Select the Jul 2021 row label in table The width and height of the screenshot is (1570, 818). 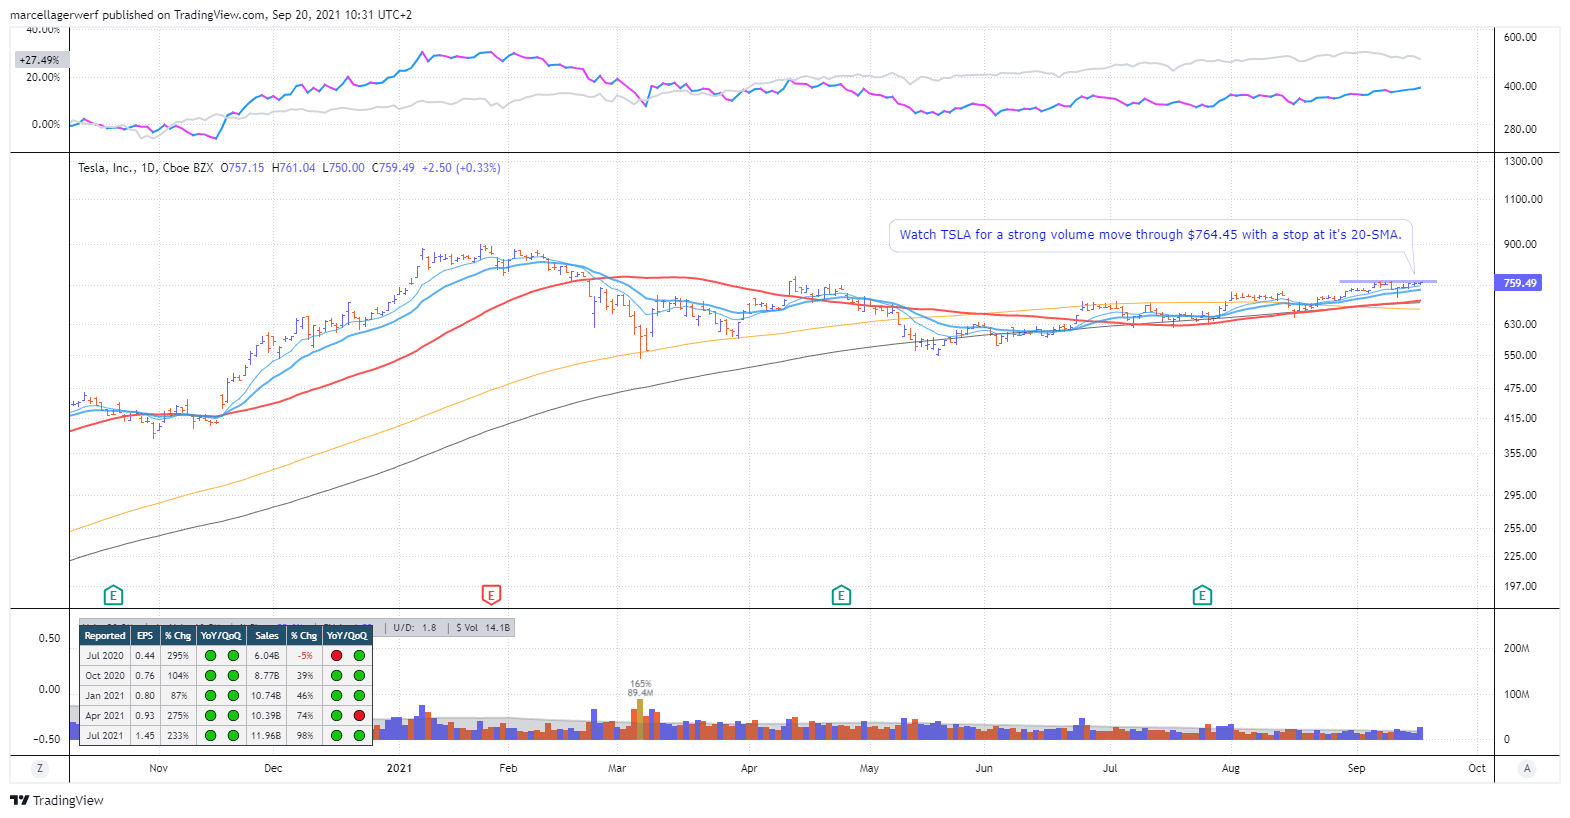(105, 736)
